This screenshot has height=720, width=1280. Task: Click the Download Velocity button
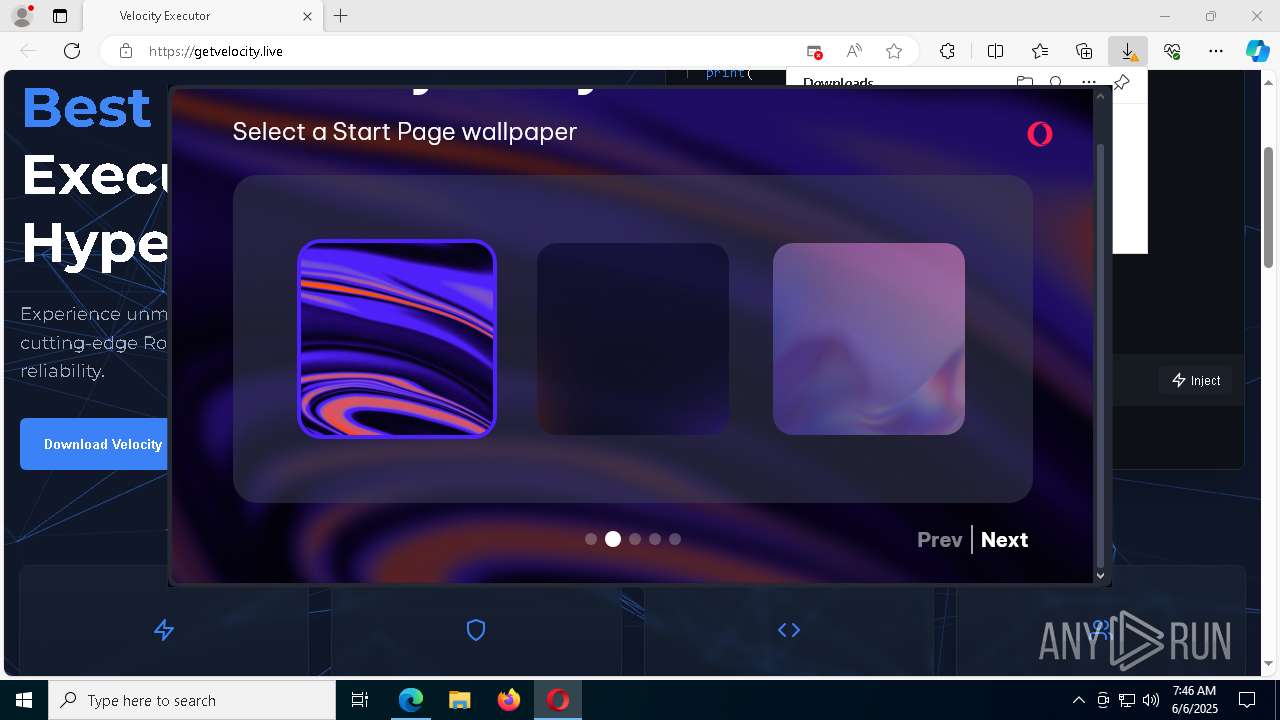(x=95, y=444)
